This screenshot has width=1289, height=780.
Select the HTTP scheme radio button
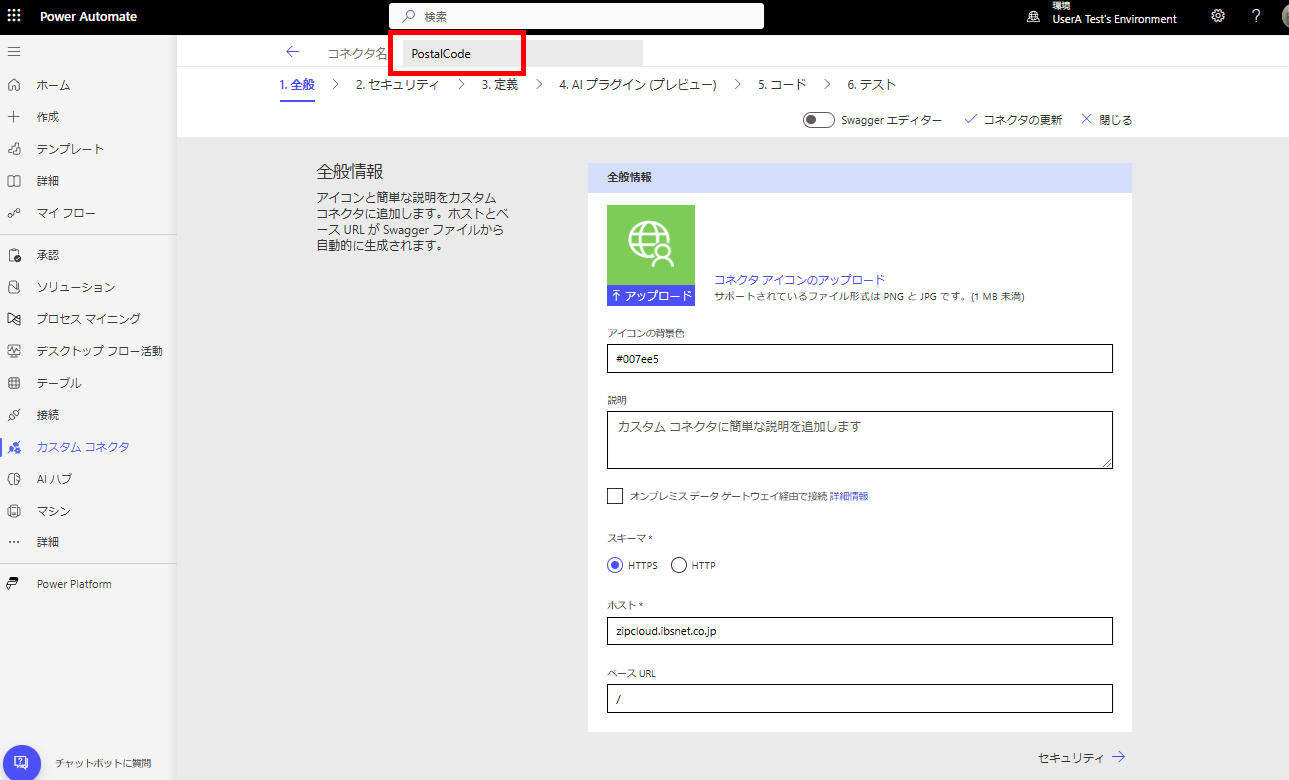679,565
